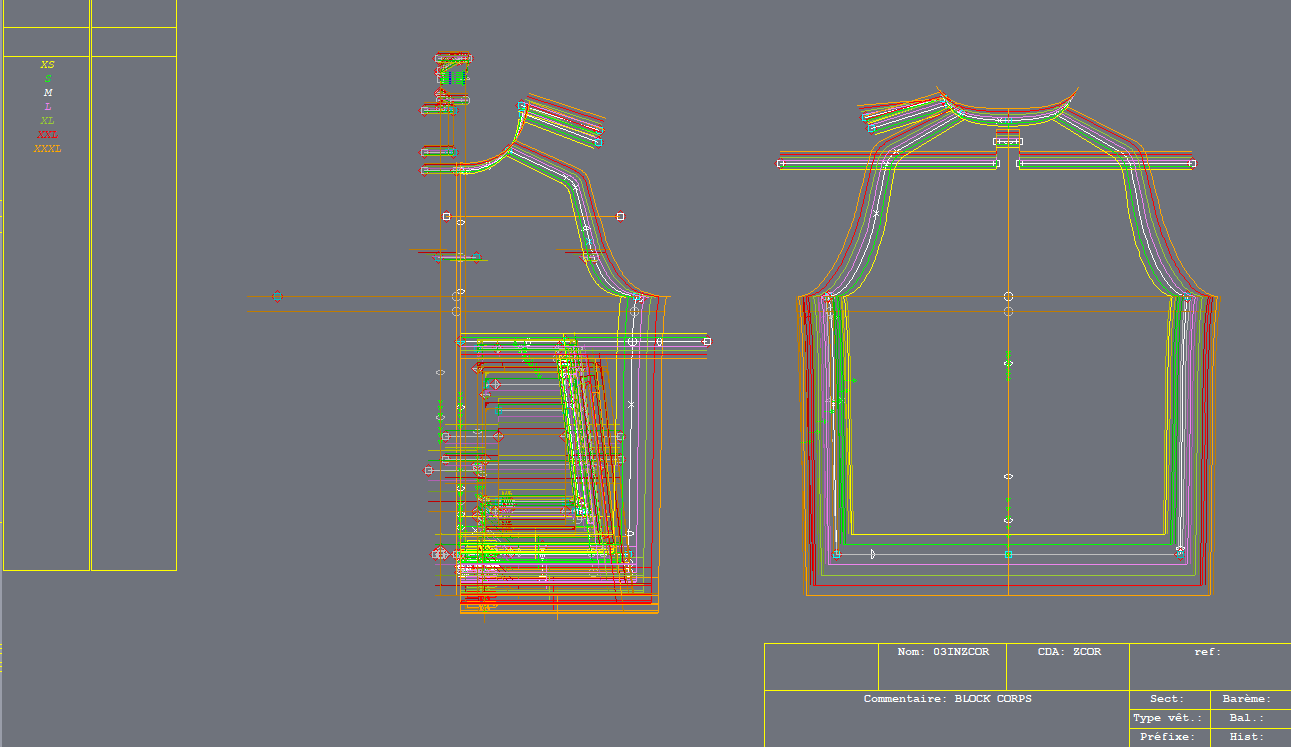This screenshot has width=1291, height=747.
Task: Click the Bal.: field
Action: (x=1248, y=718)
